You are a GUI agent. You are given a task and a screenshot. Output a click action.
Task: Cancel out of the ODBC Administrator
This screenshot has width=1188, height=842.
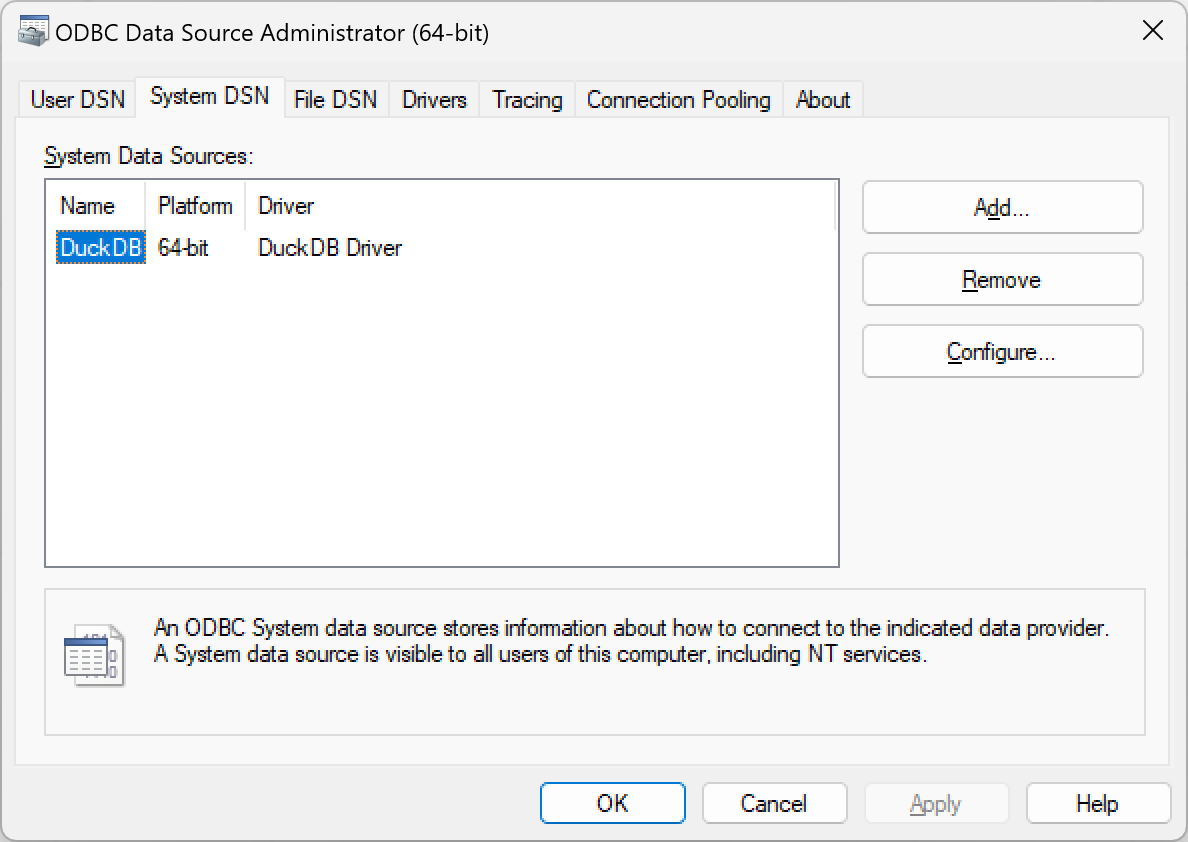pos(774,803)
